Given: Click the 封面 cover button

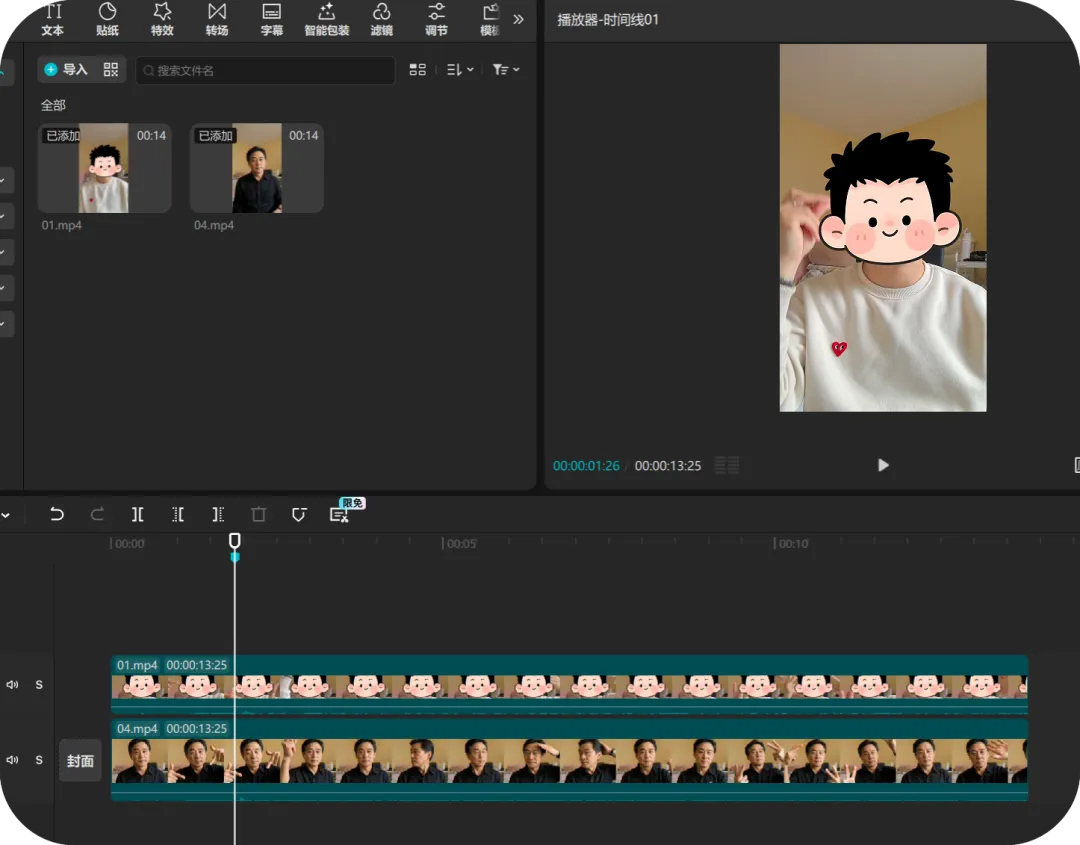Looking at the screenshot, I should pos(81,760).
